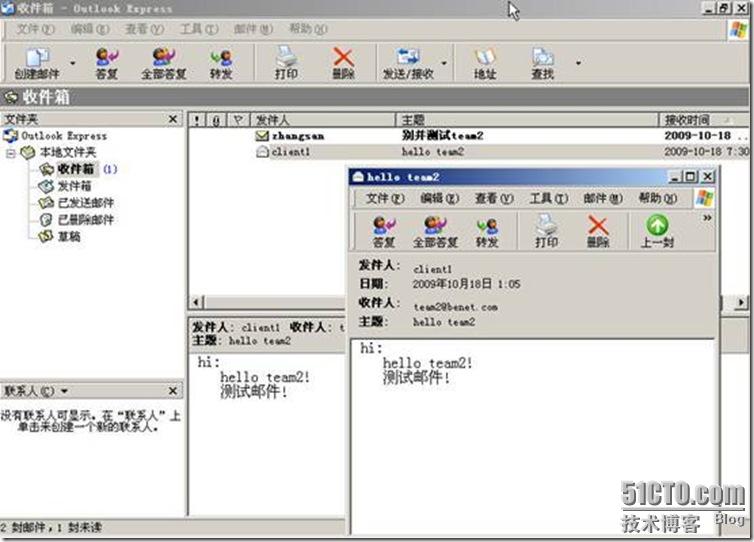
Task: Select unread message from zhangsan
Action: coord(469,136)
